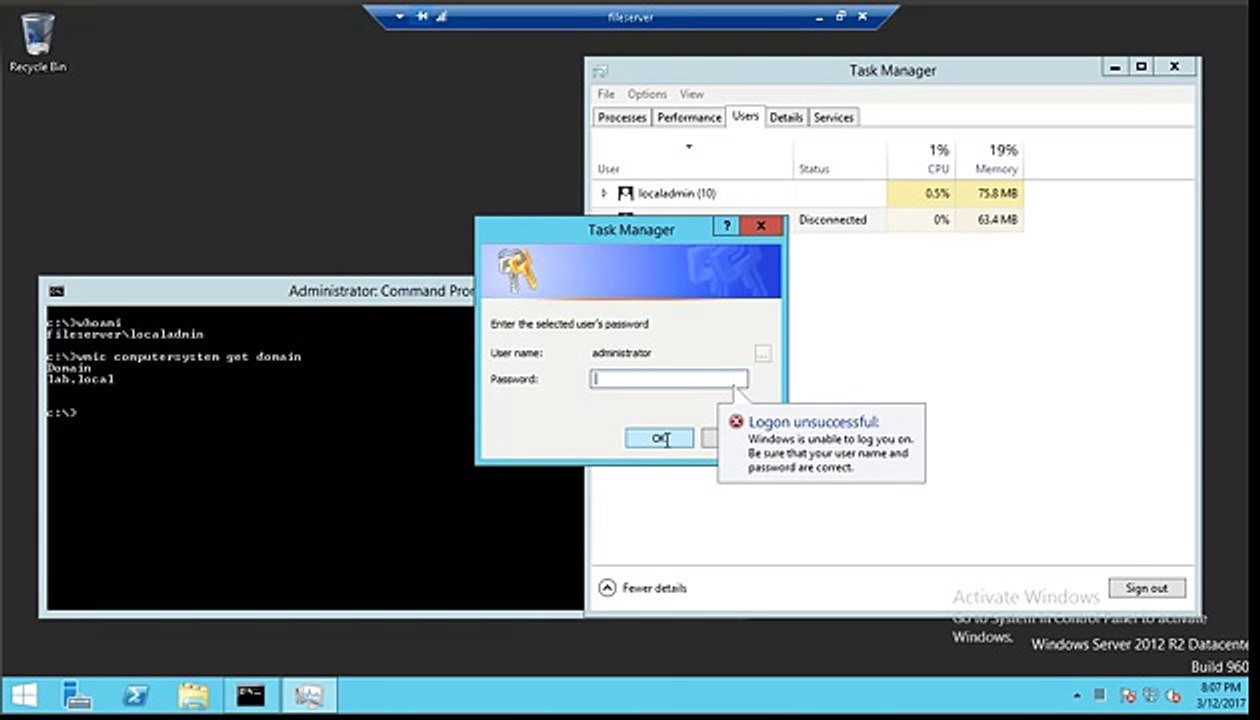
Task: Collapse with the Fewer details button
Action: (x=642, y=588)
